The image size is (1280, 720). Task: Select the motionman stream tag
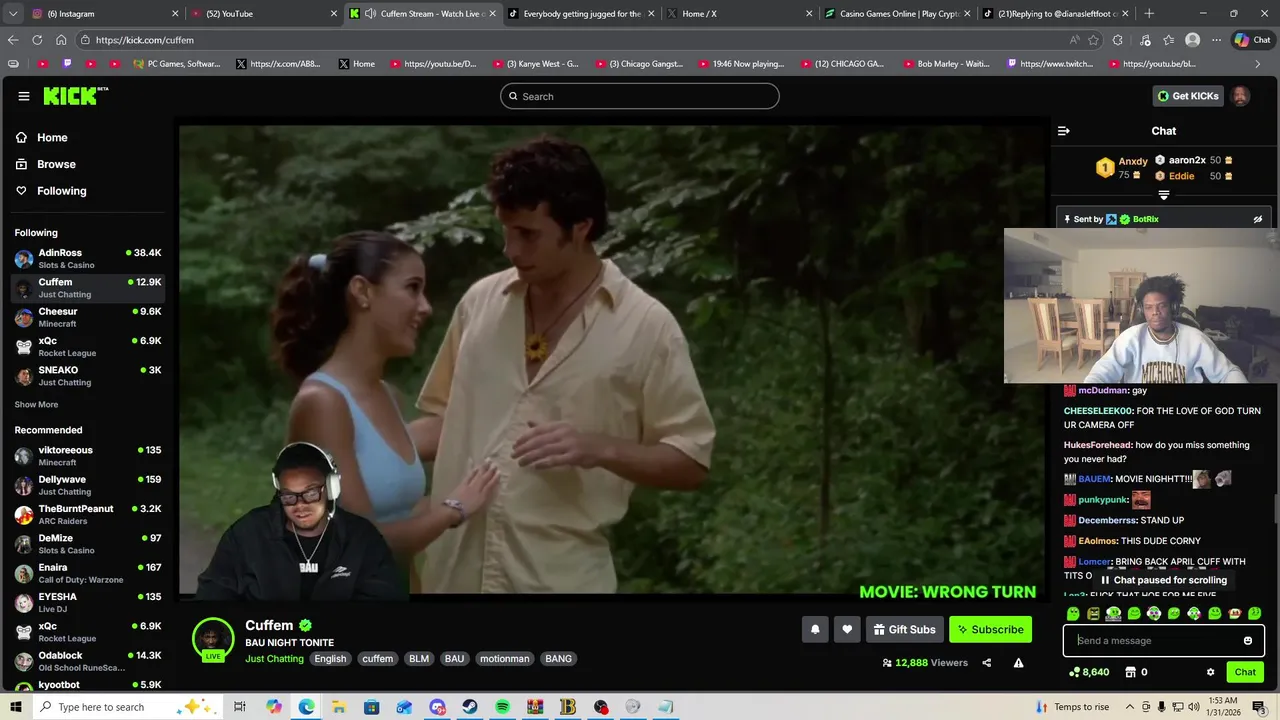click(504, 659)
